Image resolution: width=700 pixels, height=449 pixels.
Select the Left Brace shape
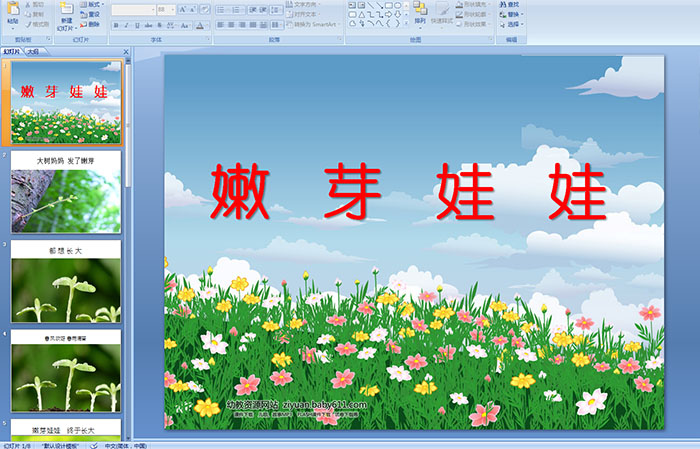(x=388, y=23)
